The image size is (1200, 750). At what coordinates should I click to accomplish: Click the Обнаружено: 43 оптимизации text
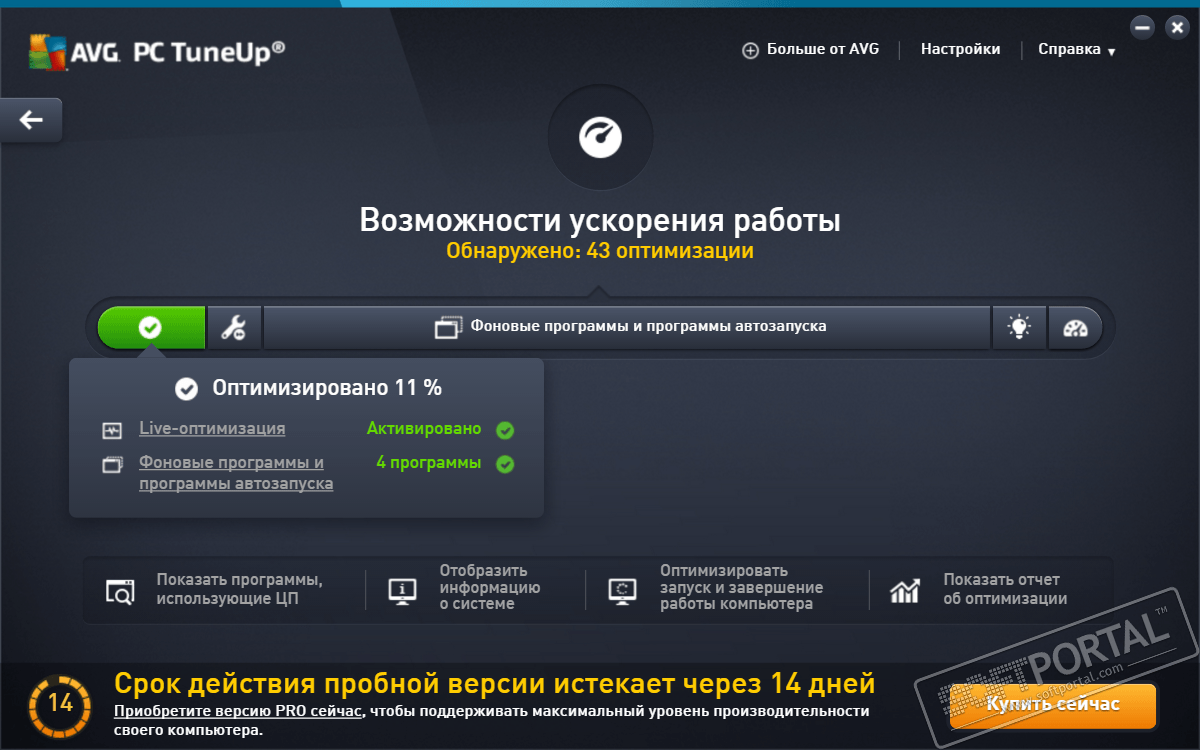click(600, 251)
